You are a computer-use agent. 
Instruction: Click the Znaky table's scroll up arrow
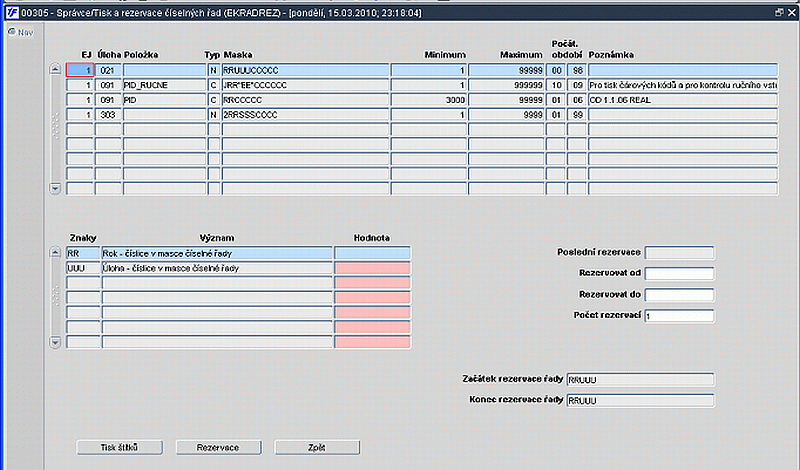[55, 252]
